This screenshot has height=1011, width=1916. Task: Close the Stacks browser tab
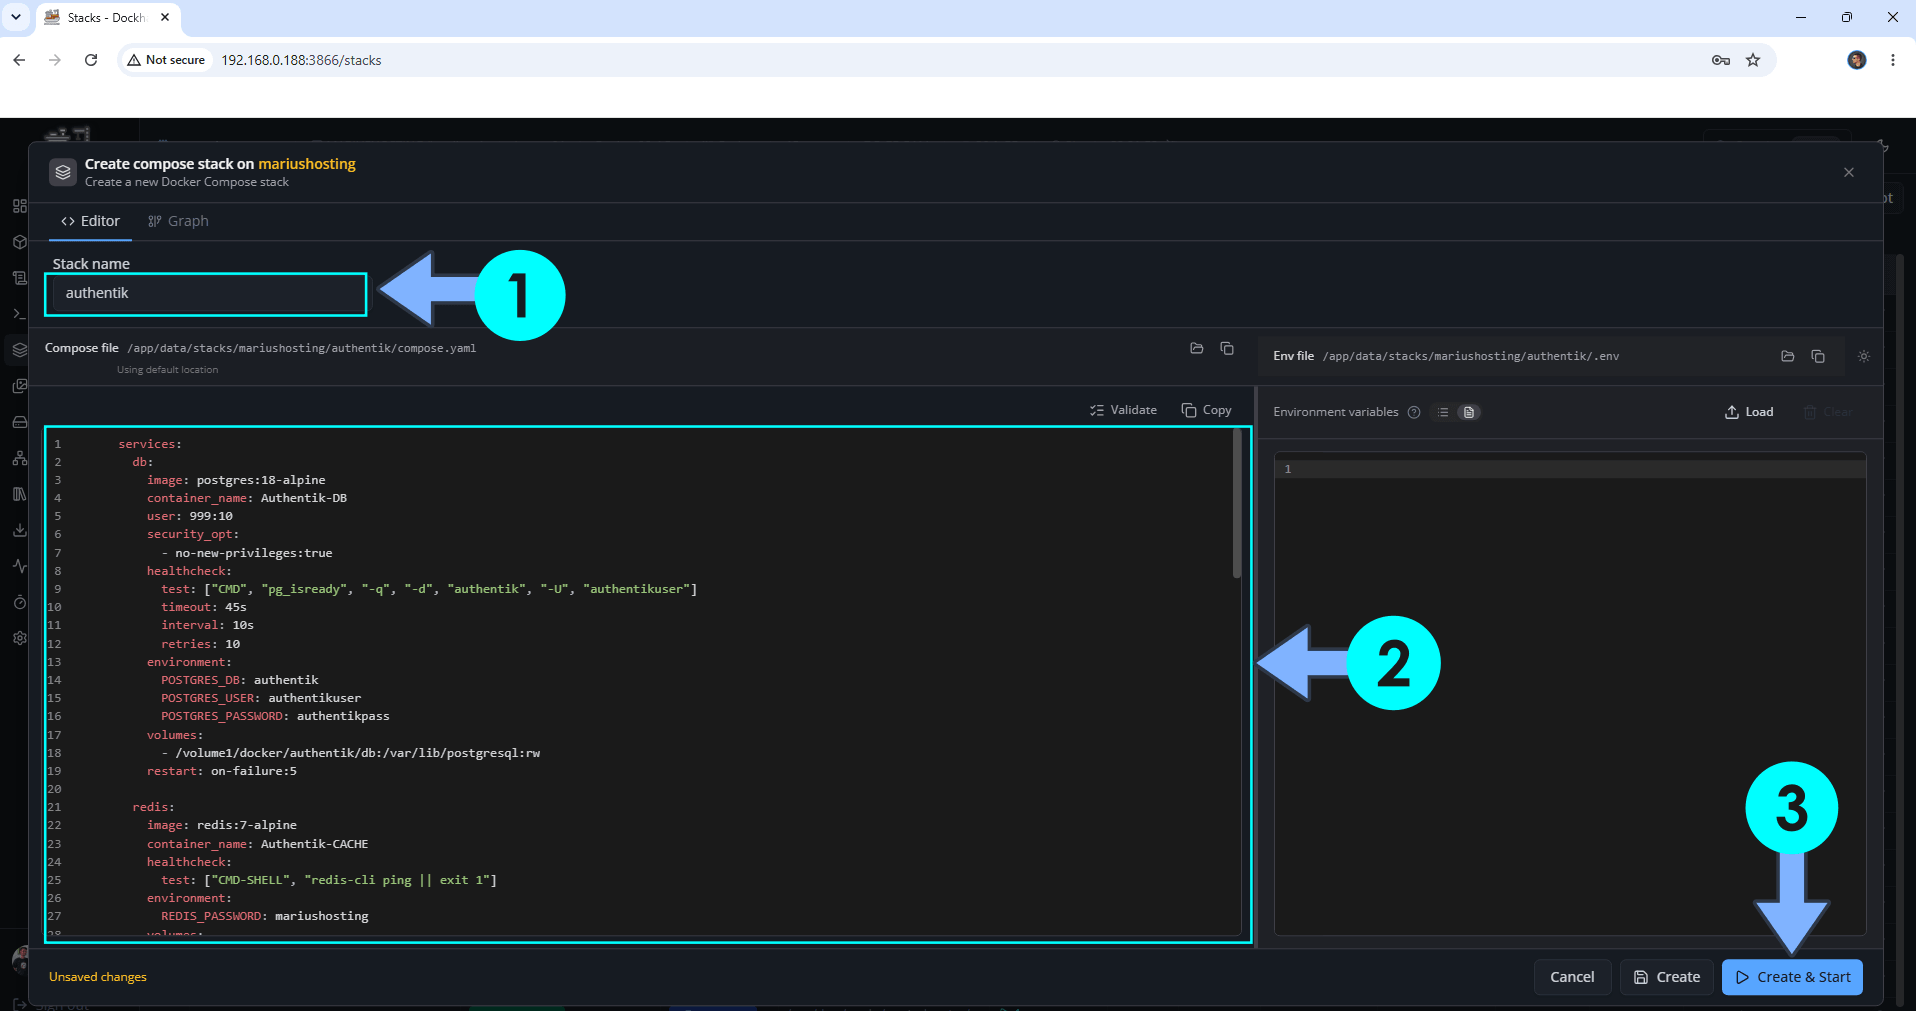[165, 17]
